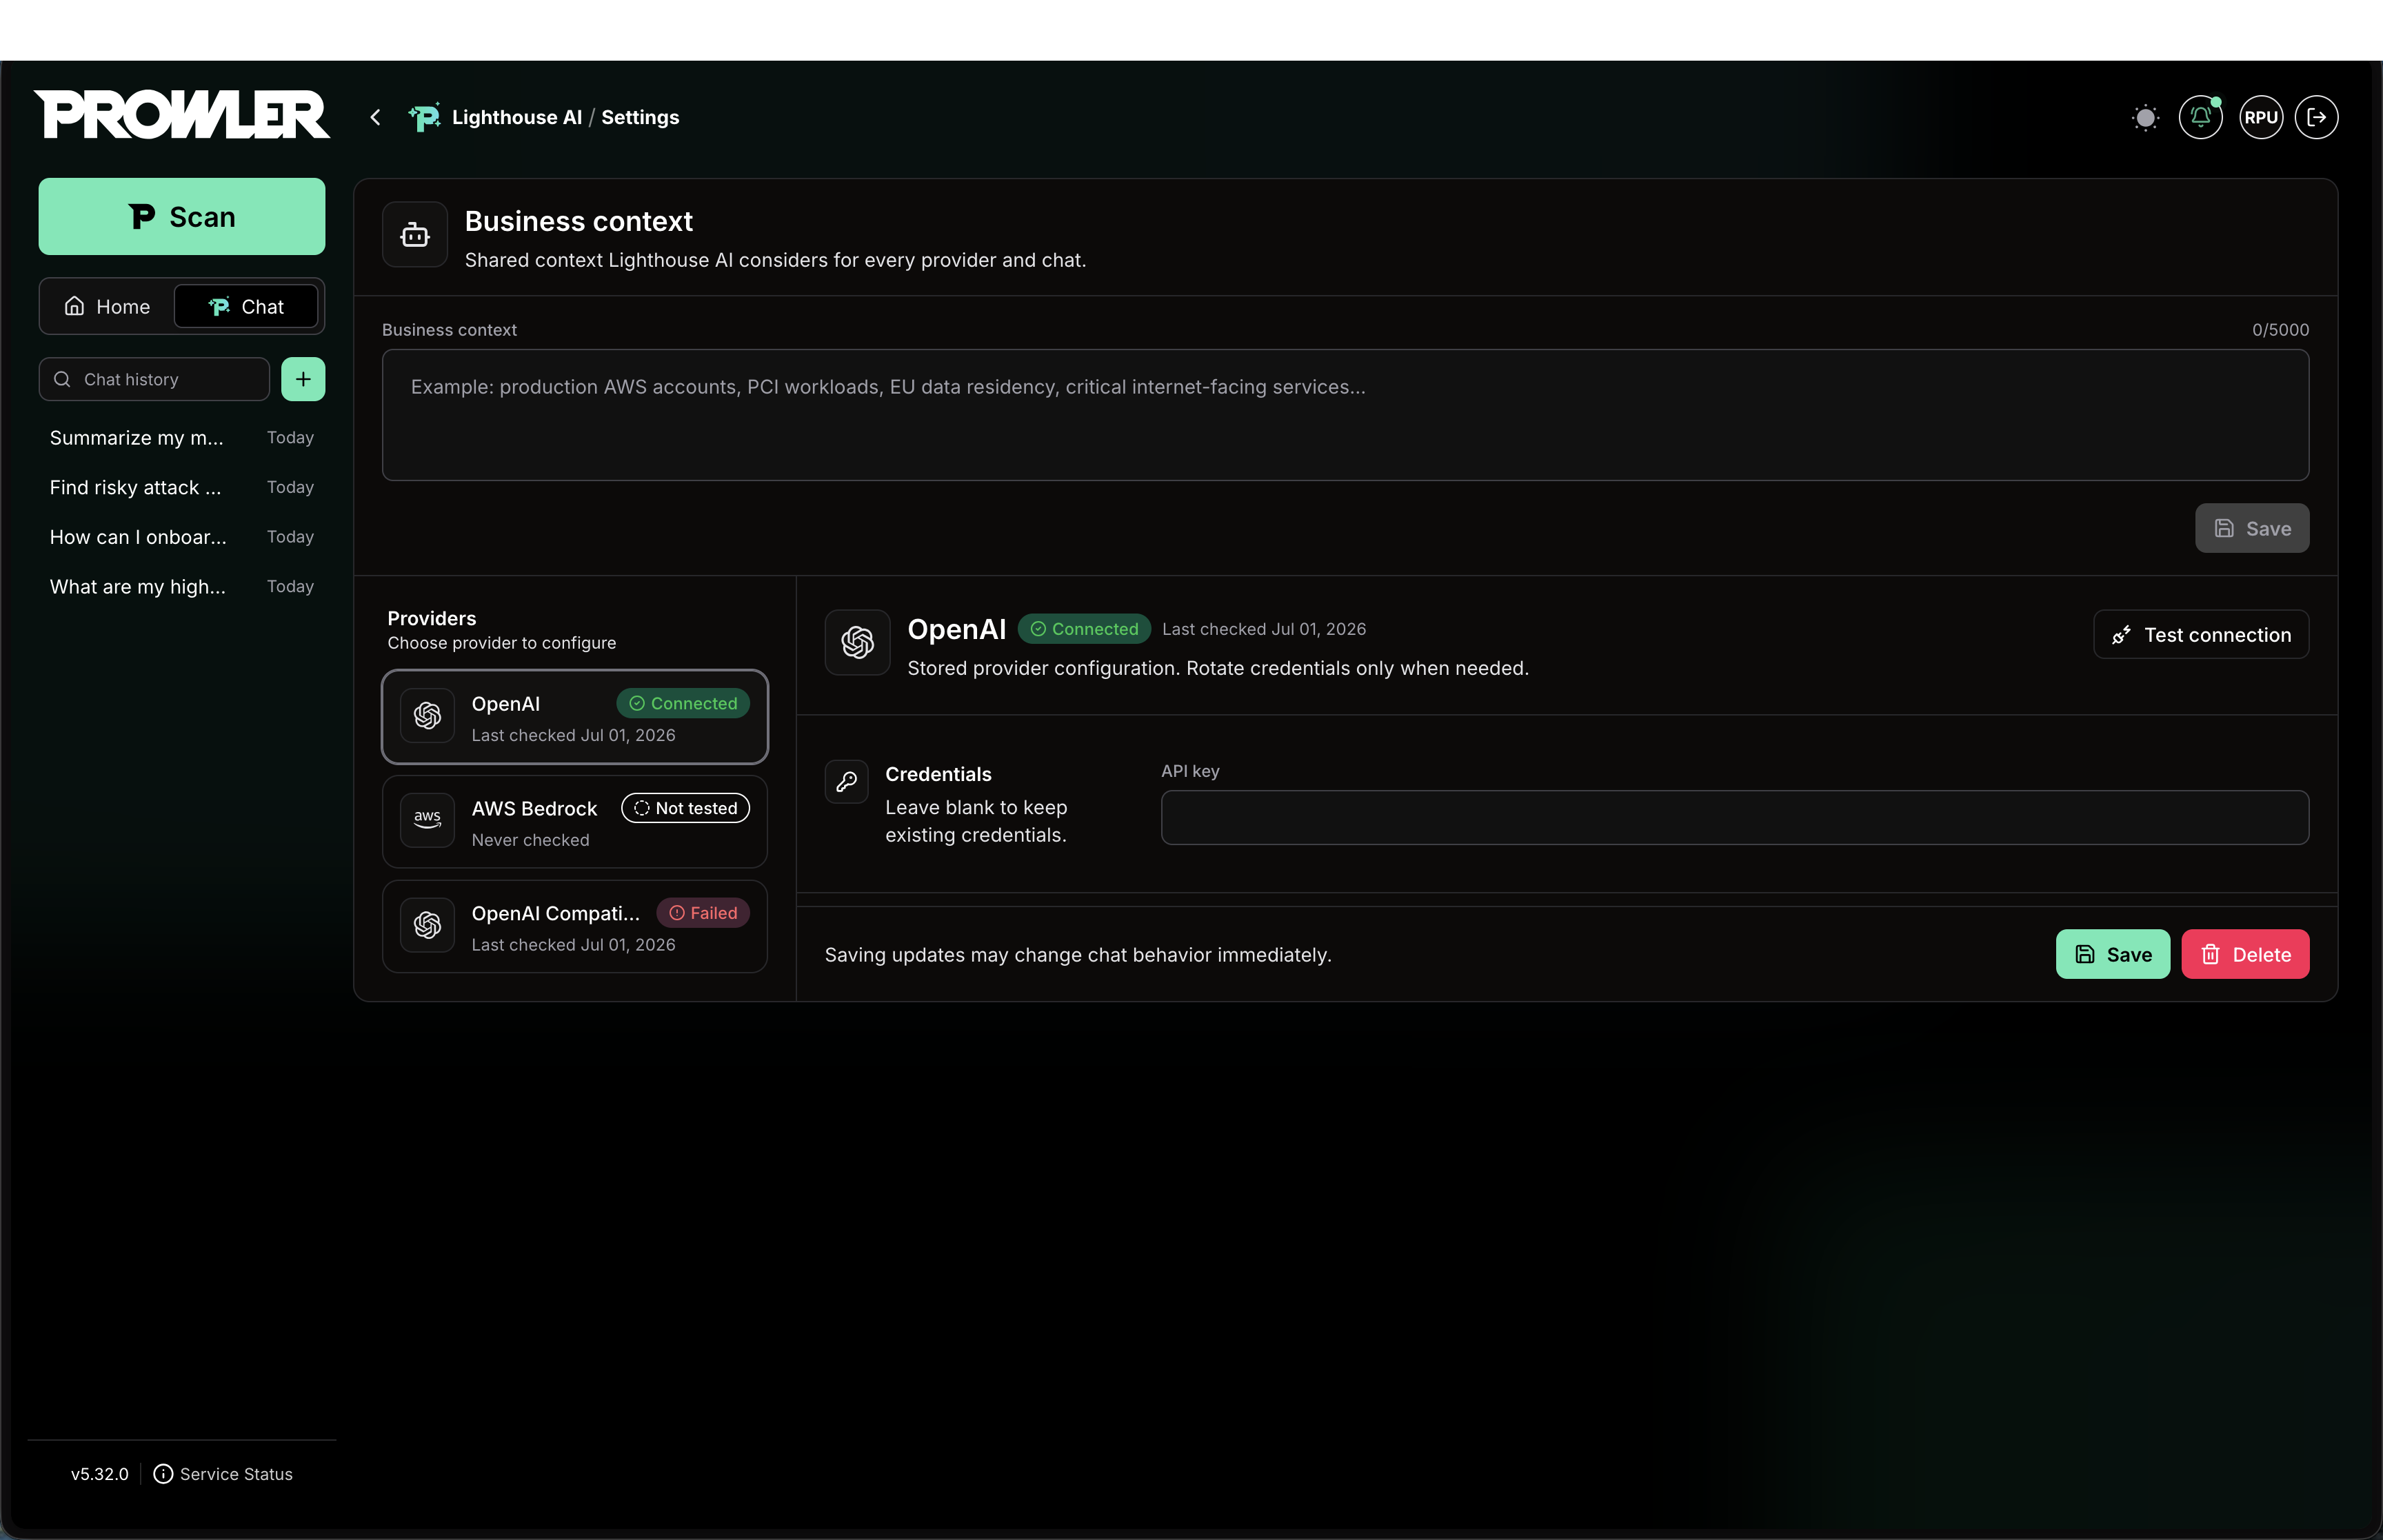This screenshot has height=1540, width=2383.
Task: Open chat 'How can I onboar...'
Action: (182, 537)
